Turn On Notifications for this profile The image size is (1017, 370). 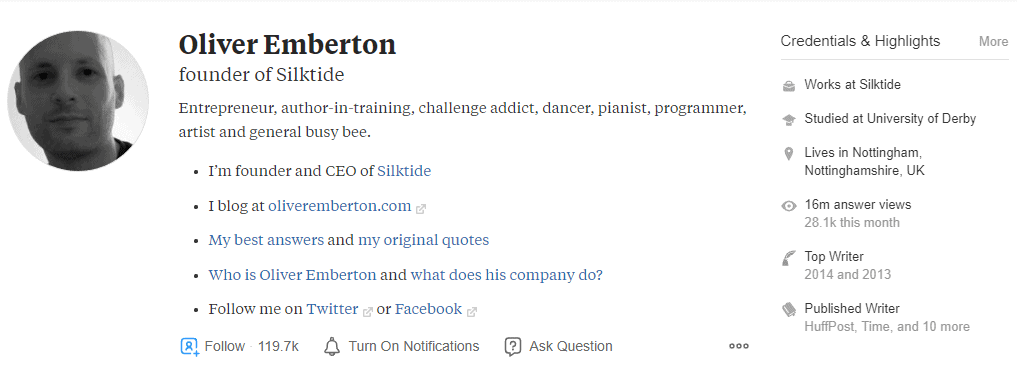(414, 347)
